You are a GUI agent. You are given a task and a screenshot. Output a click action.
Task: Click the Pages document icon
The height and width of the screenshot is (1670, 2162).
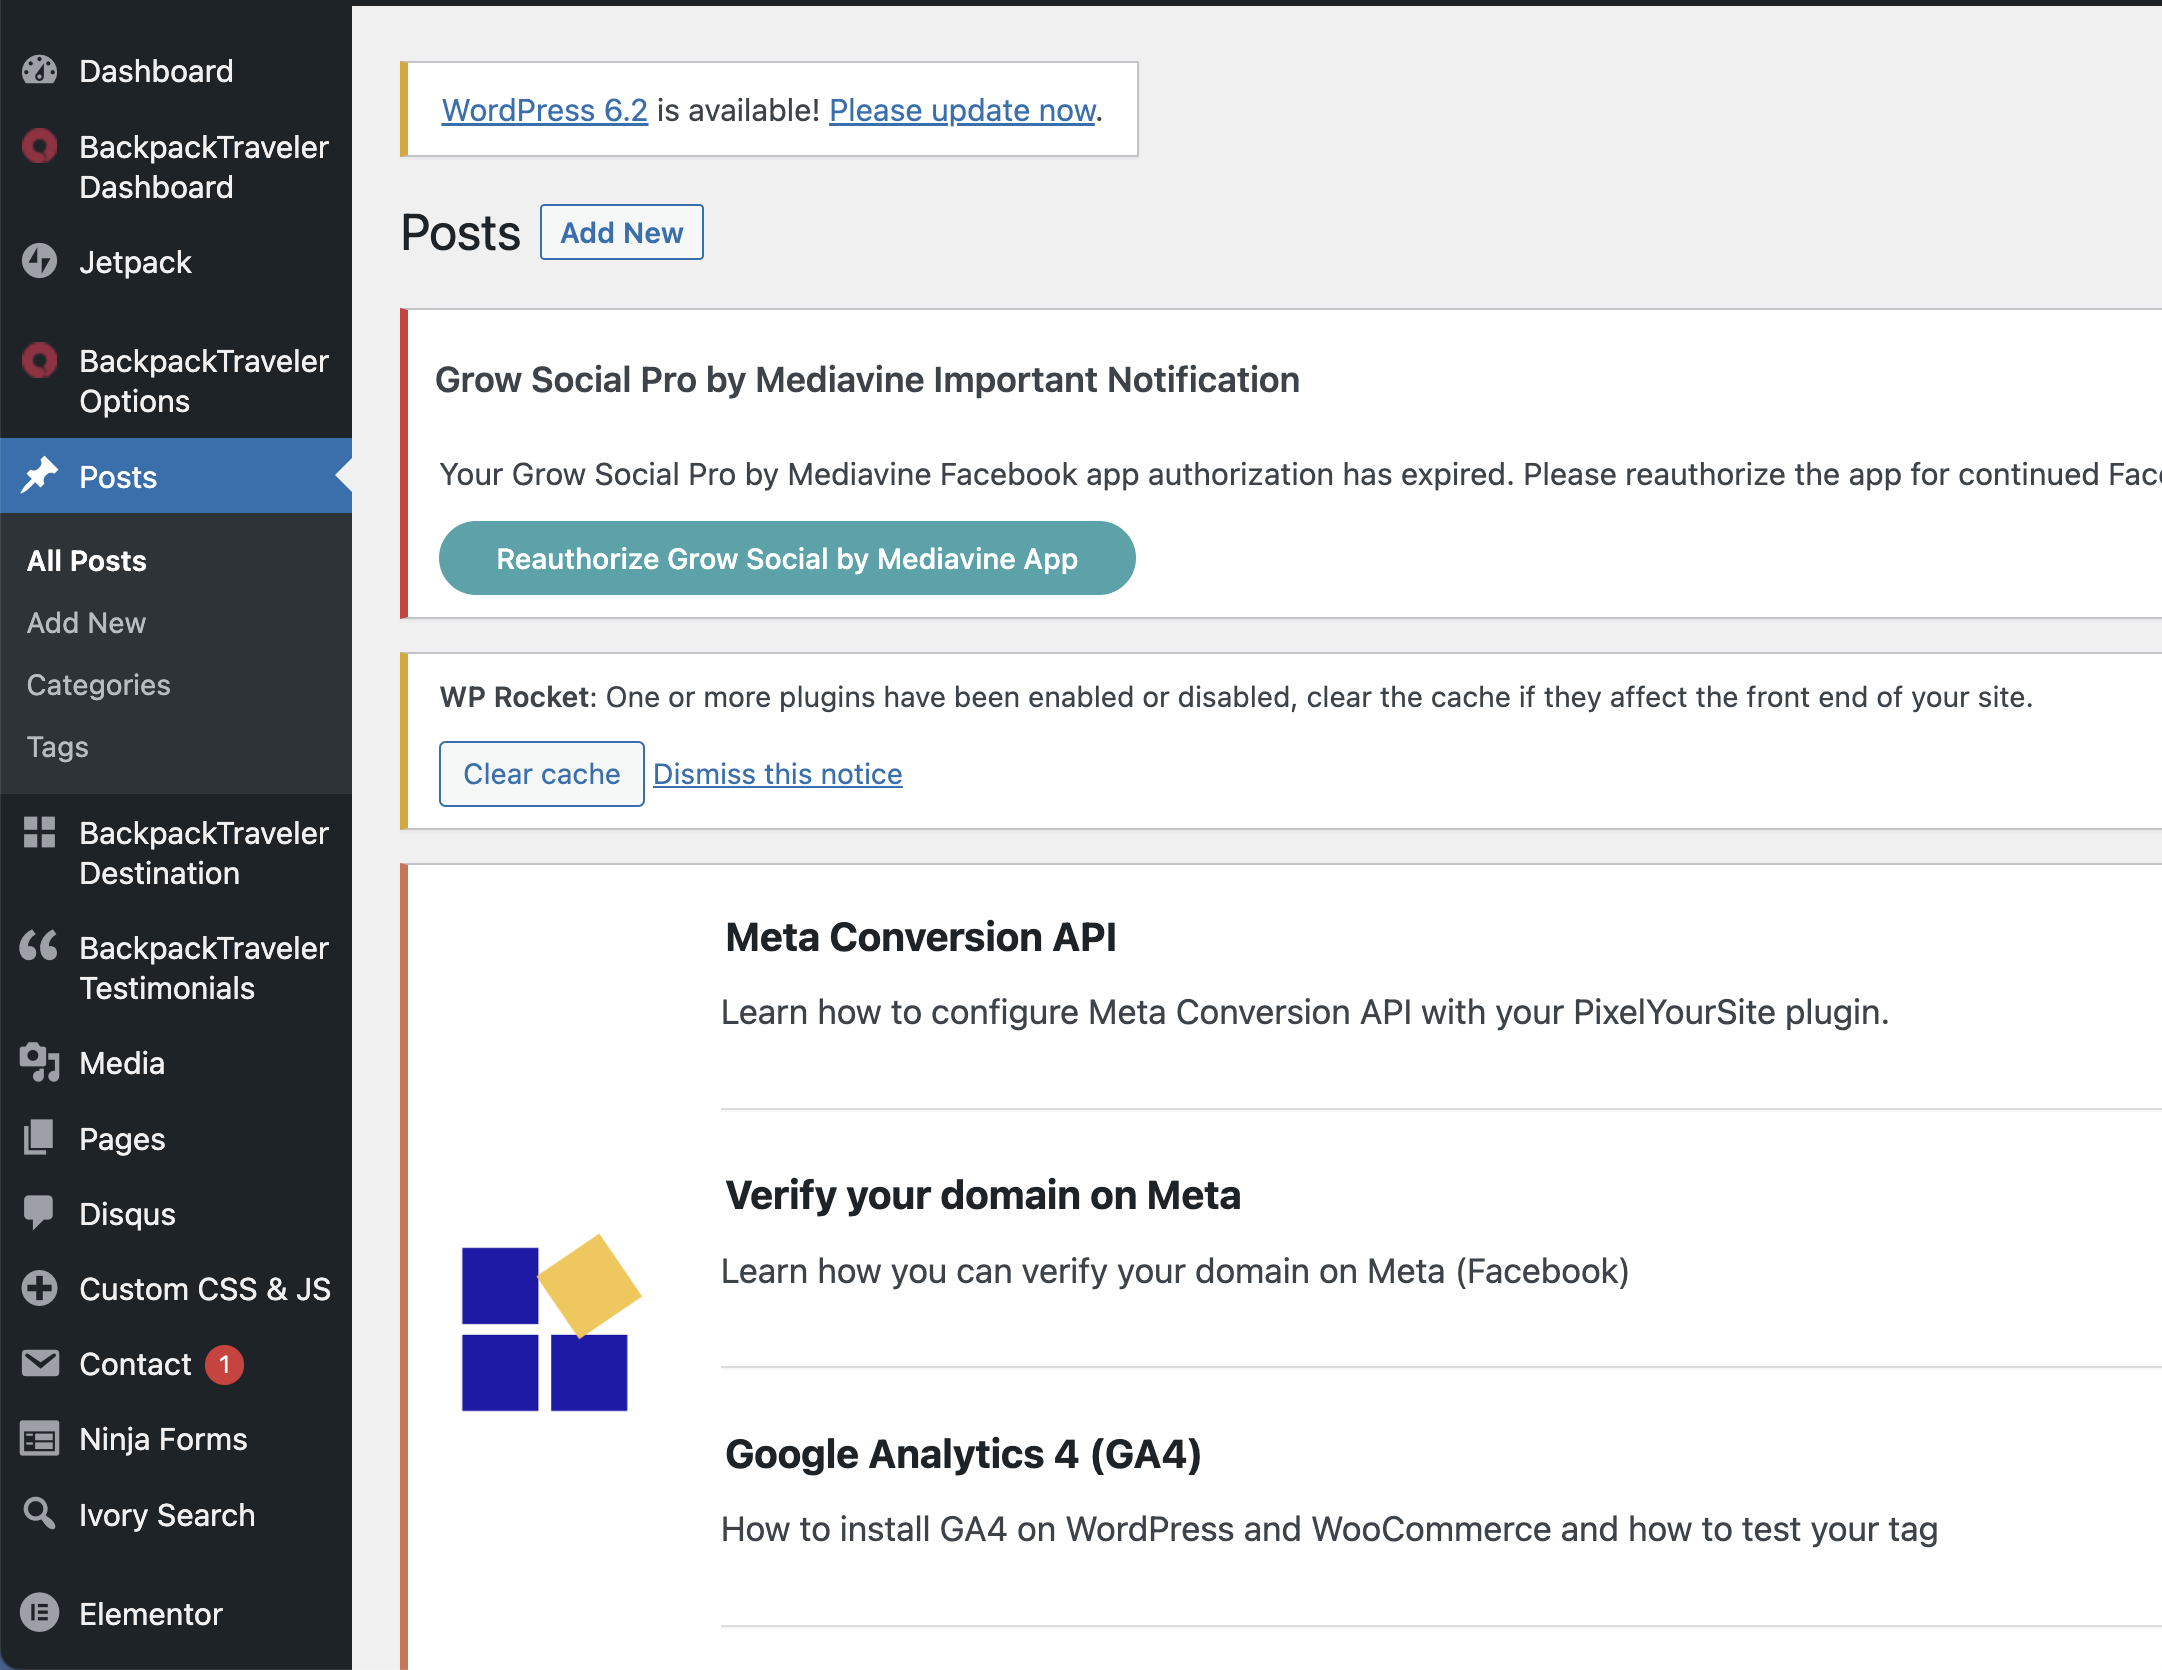tap(40, 1138)
